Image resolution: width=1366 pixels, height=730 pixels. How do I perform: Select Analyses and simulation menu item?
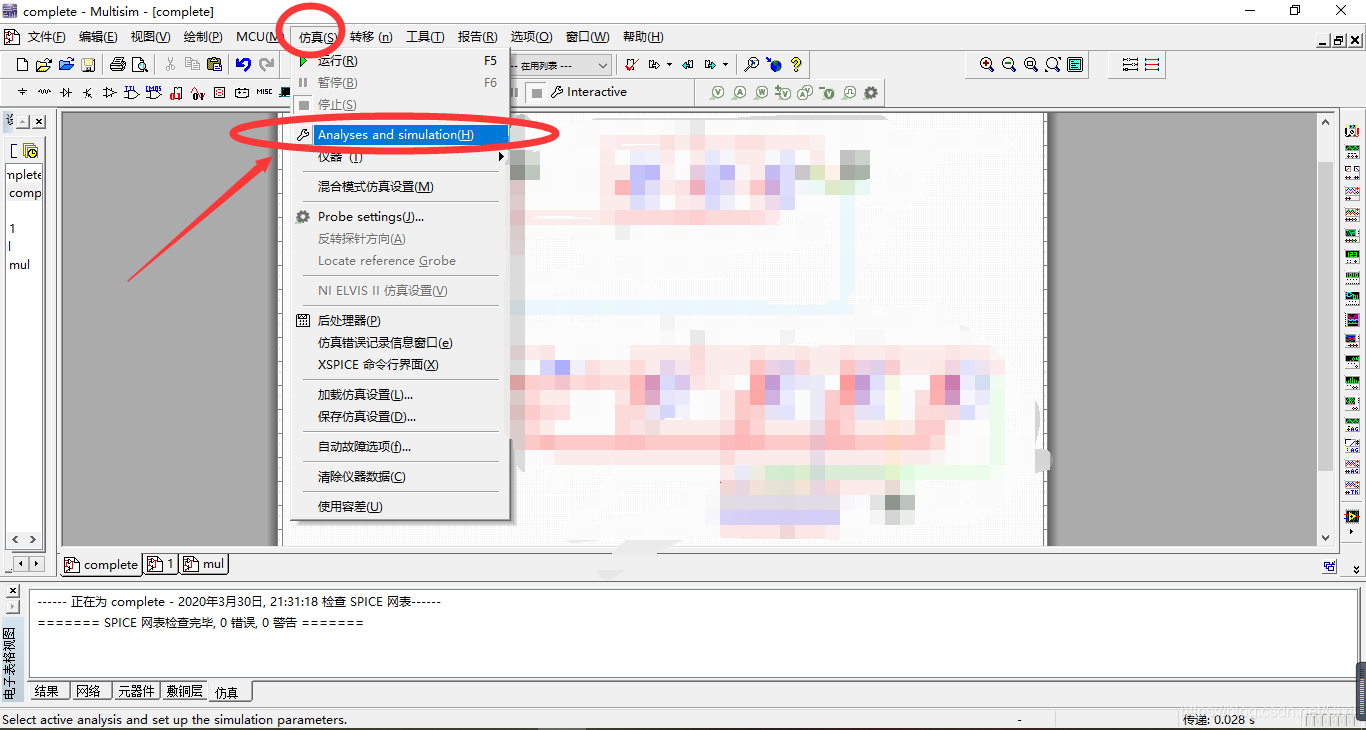tap(396, 135)
